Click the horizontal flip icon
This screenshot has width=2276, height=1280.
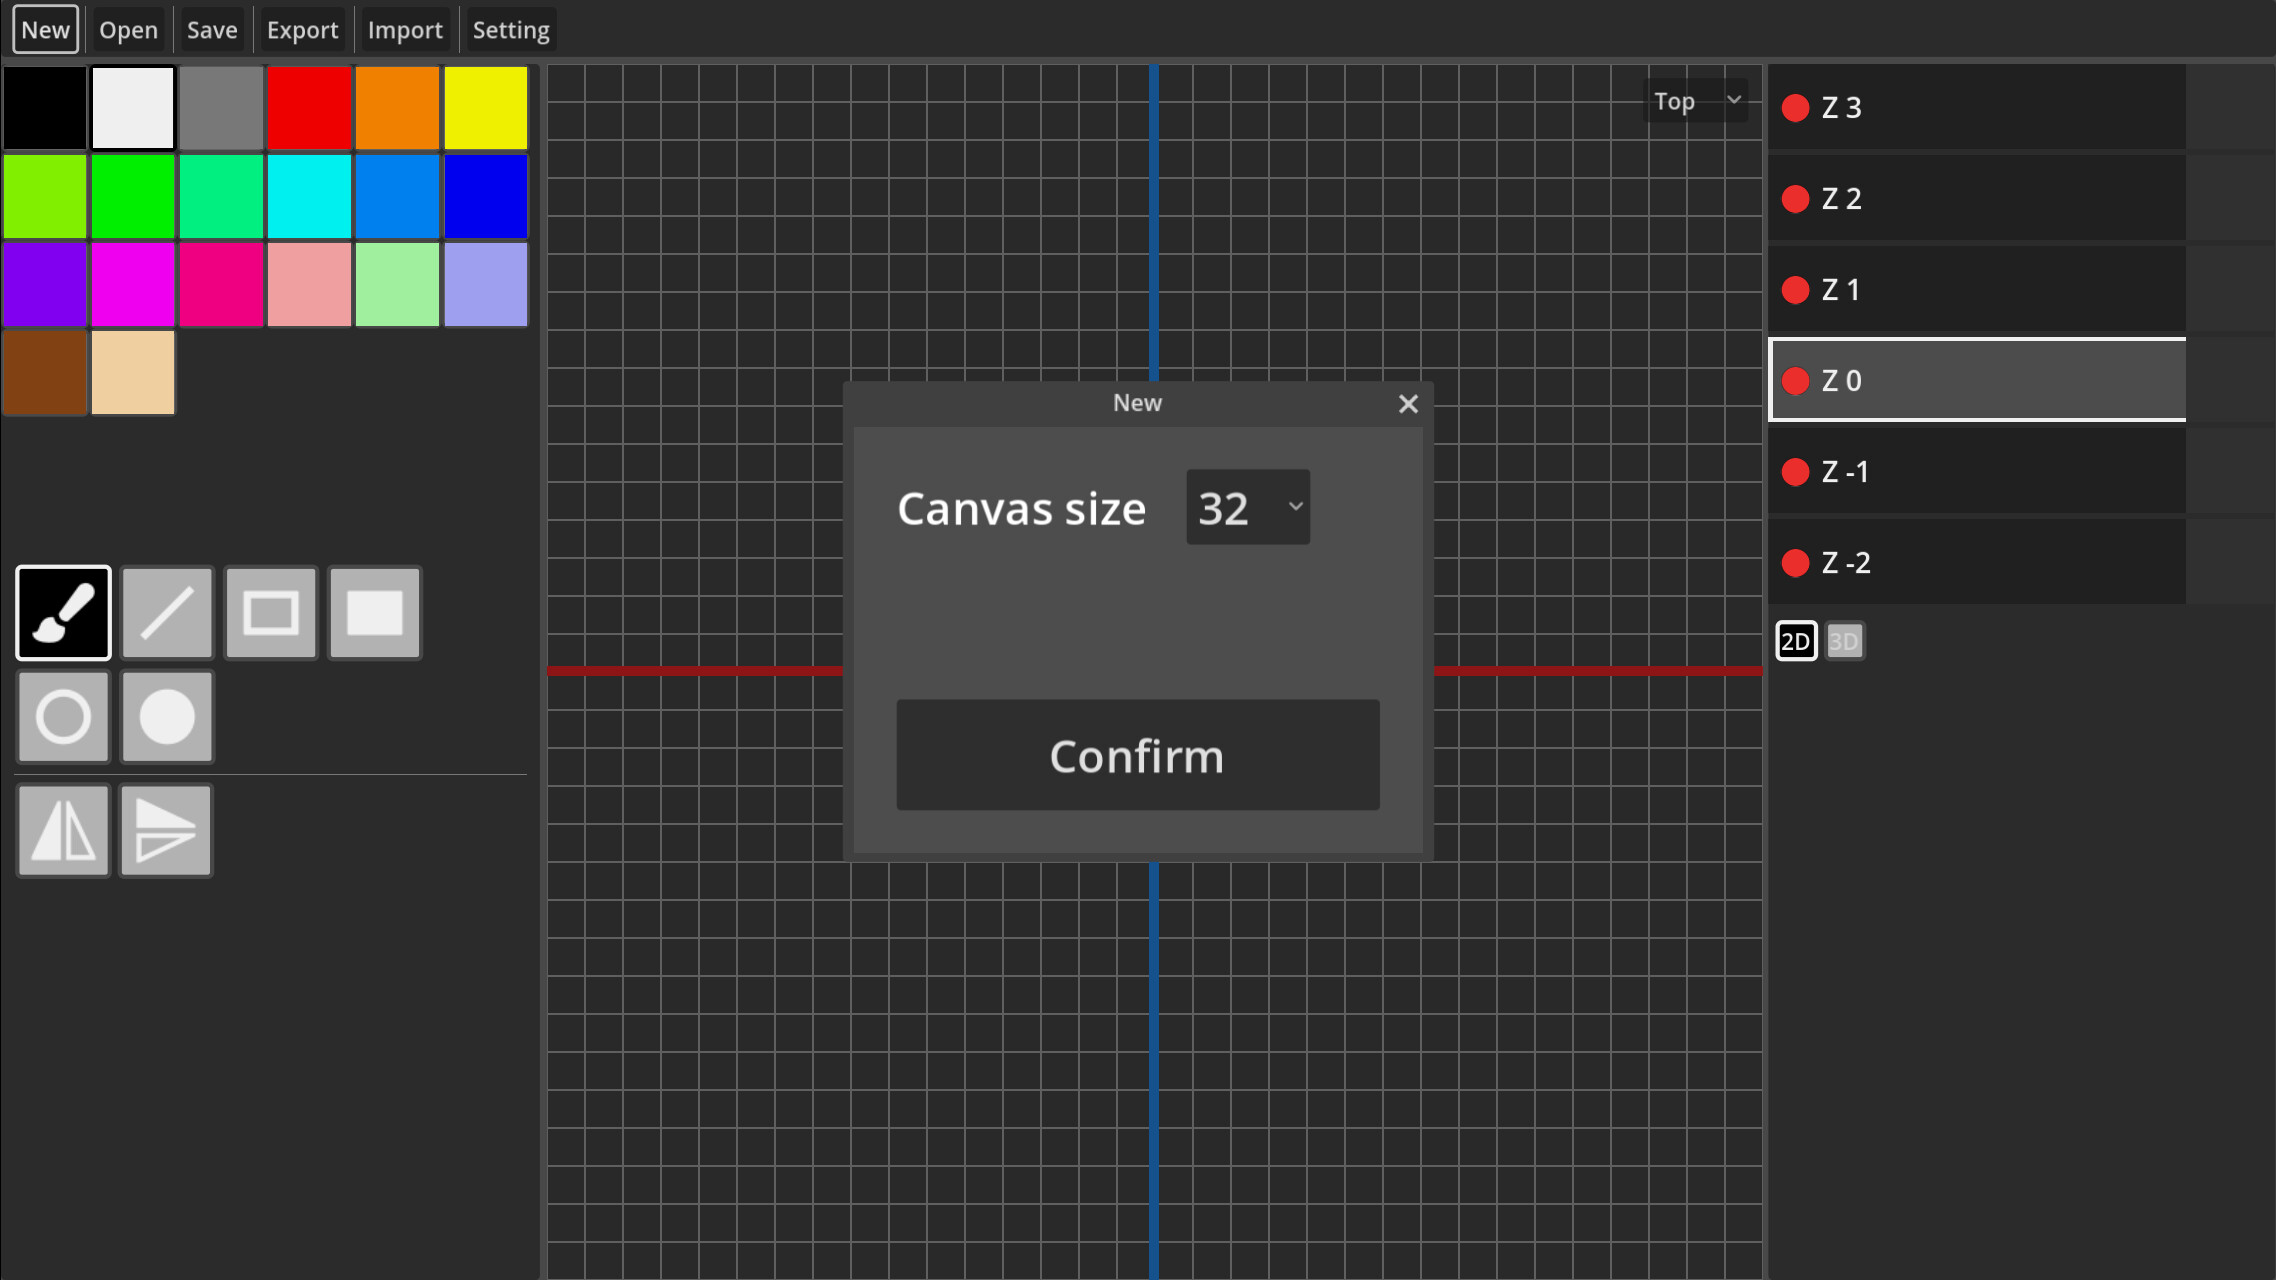coord(62,830)
